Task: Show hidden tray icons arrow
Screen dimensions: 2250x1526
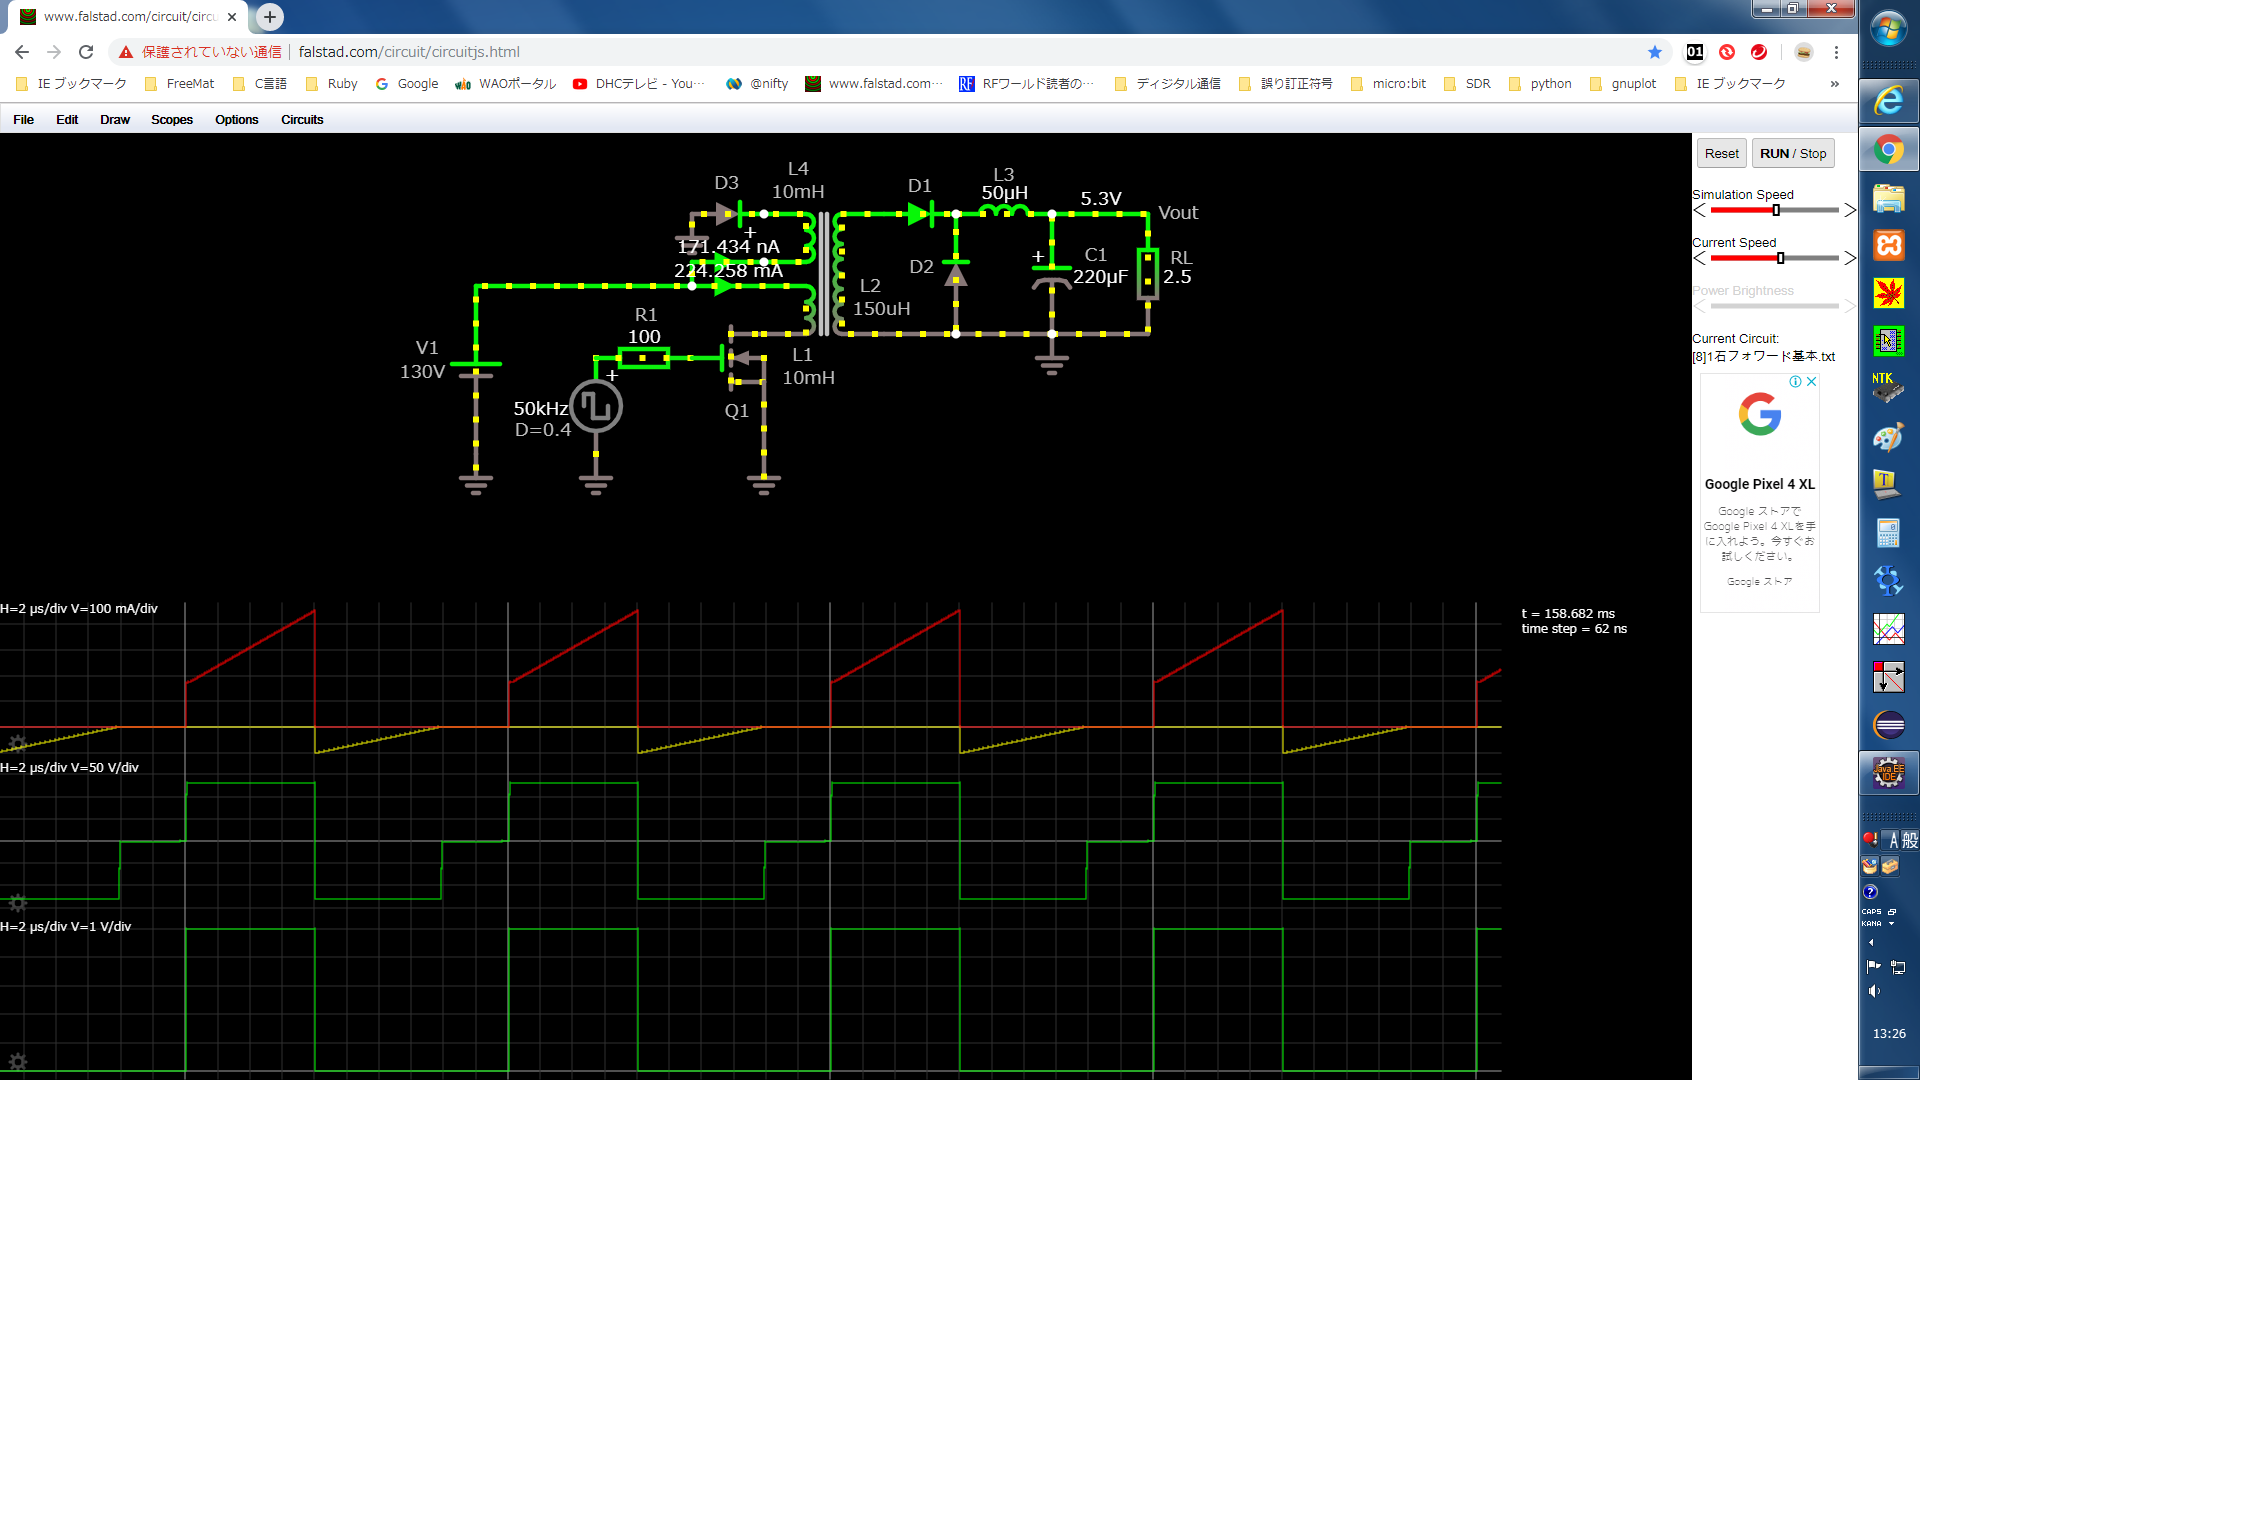Action: (x=1871, y=943)
